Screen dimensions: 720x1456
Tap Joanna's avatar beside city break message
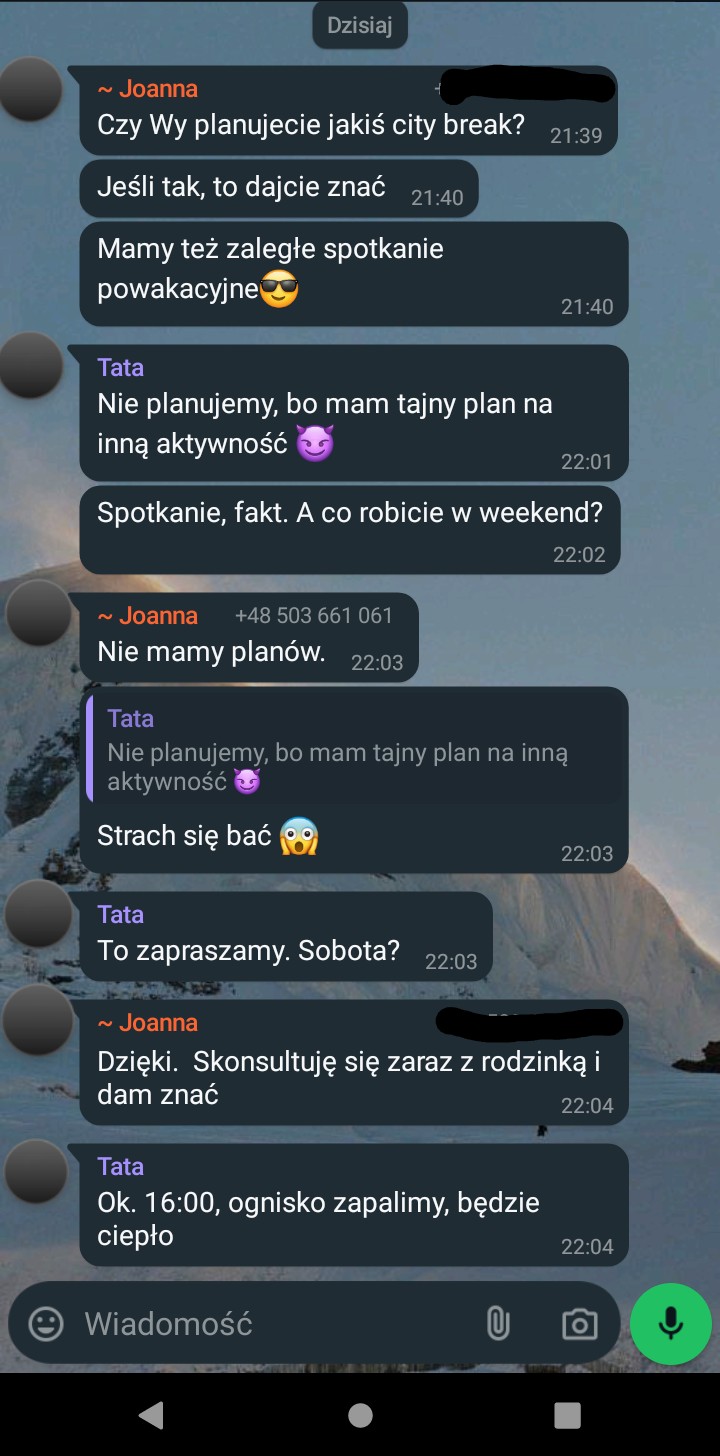[30, 90]
